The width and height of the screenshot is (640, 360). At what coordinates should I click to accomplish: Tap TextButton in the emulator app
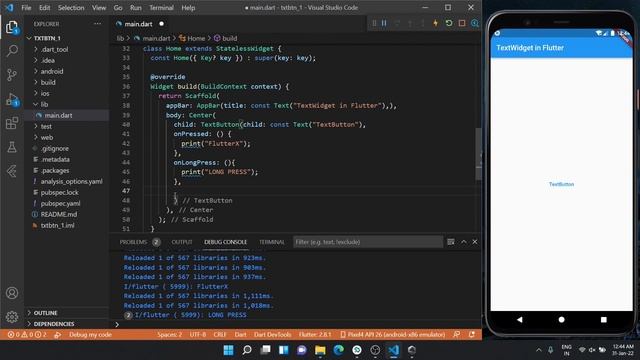point(561,184)
